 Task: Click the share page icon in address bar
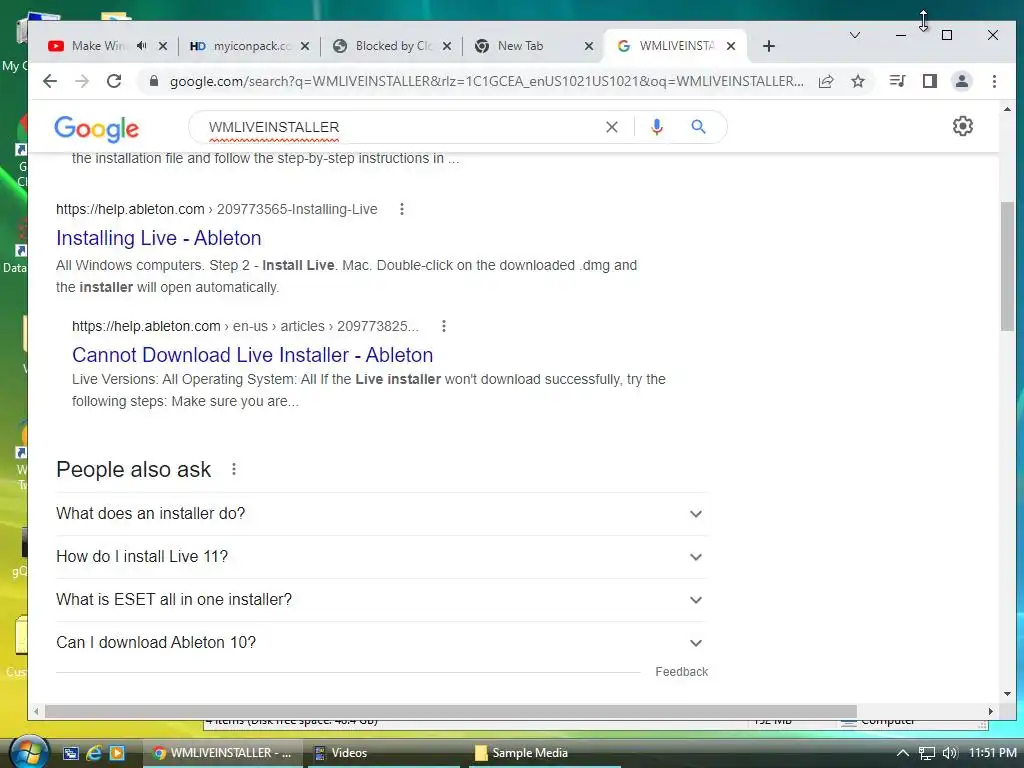826,81
